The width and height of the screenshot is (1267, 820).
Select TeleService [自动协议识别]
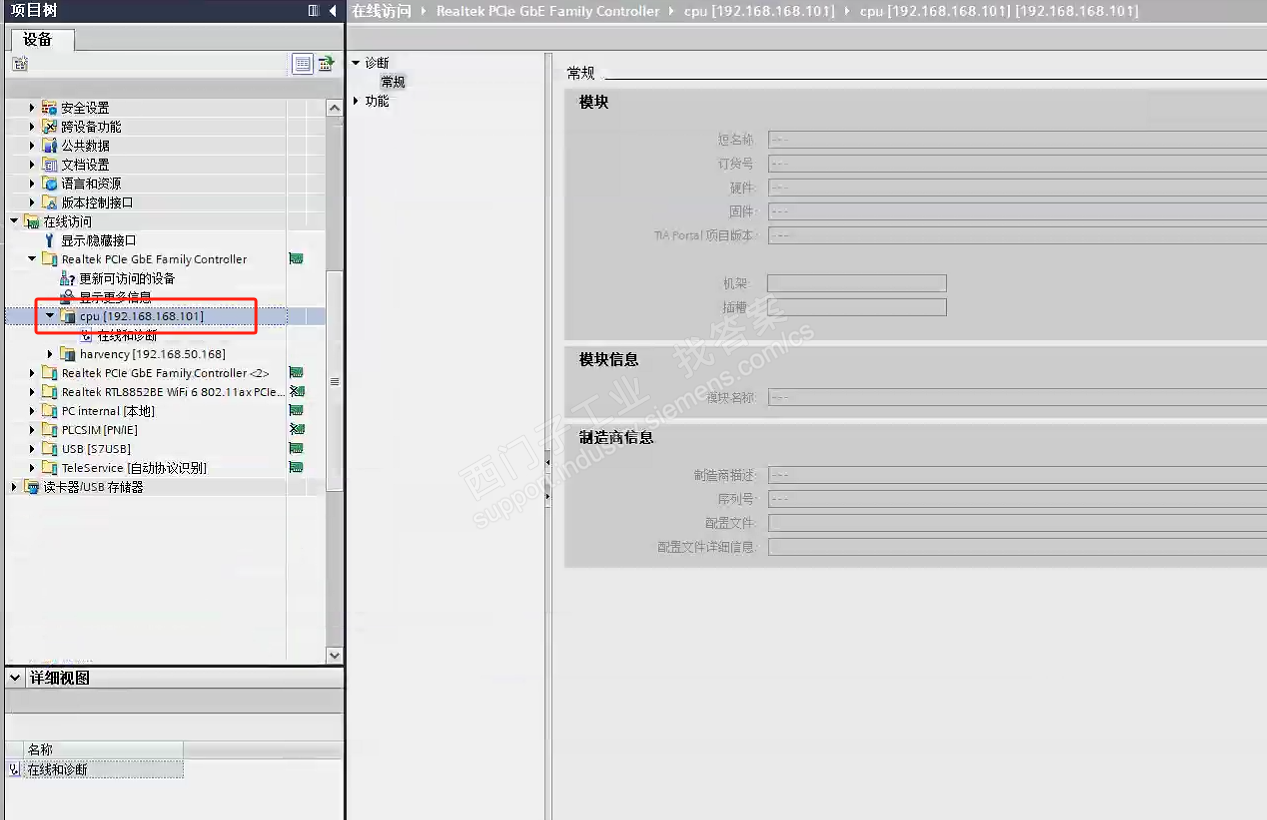tap(134, 468)
